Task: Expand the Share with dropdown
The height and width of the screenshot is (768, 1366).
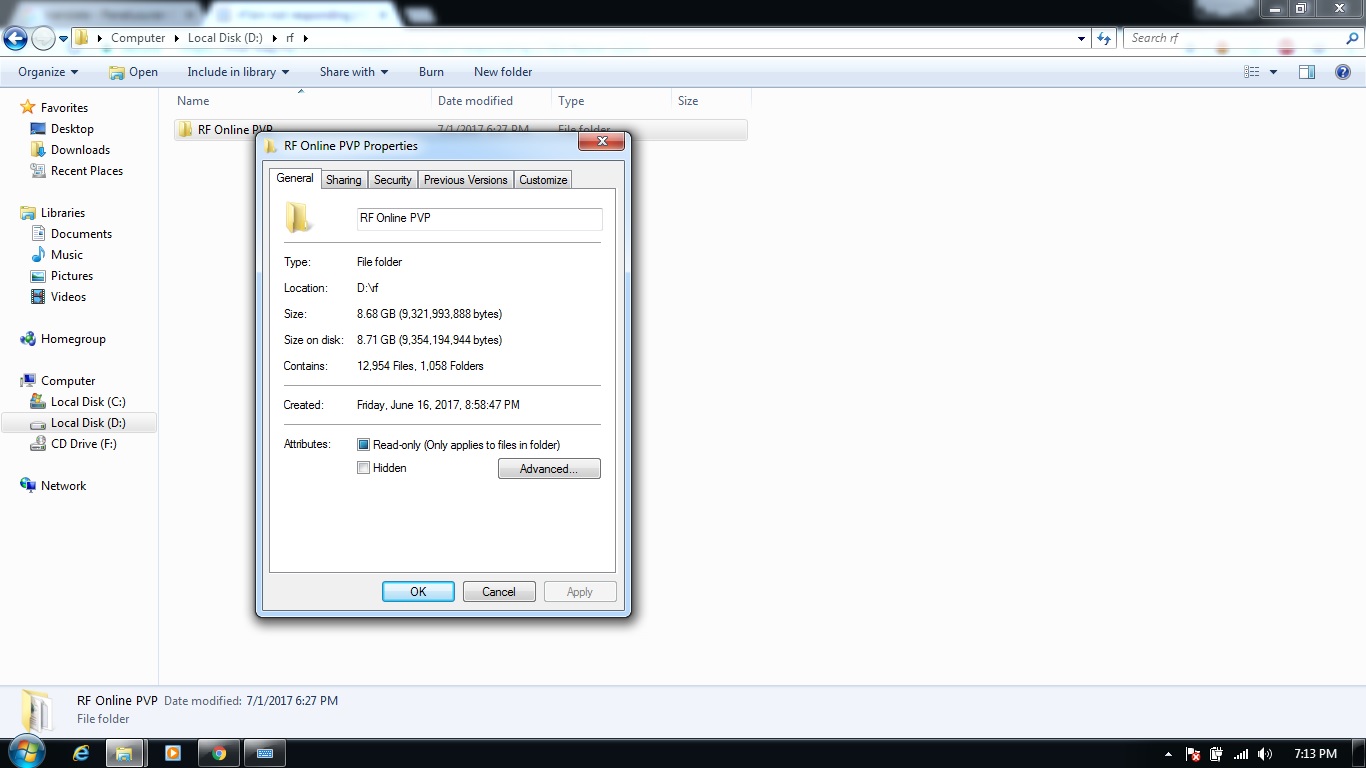Action: click(x=353, y=72)
